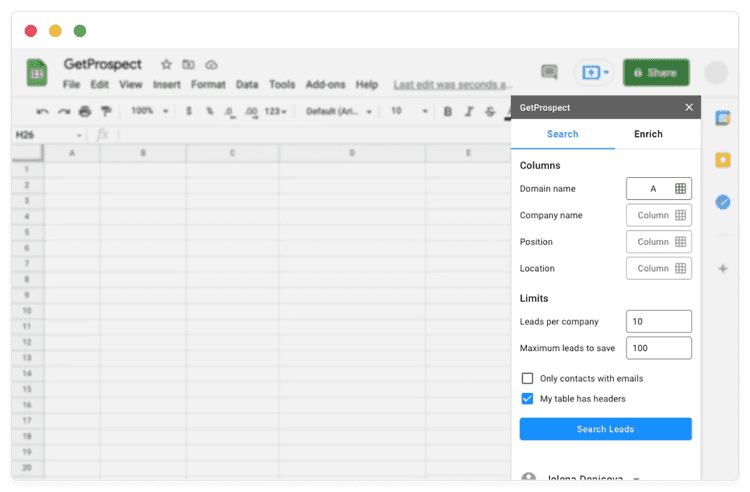
Task: Select column D header
Action: click(x=352, y=153)
